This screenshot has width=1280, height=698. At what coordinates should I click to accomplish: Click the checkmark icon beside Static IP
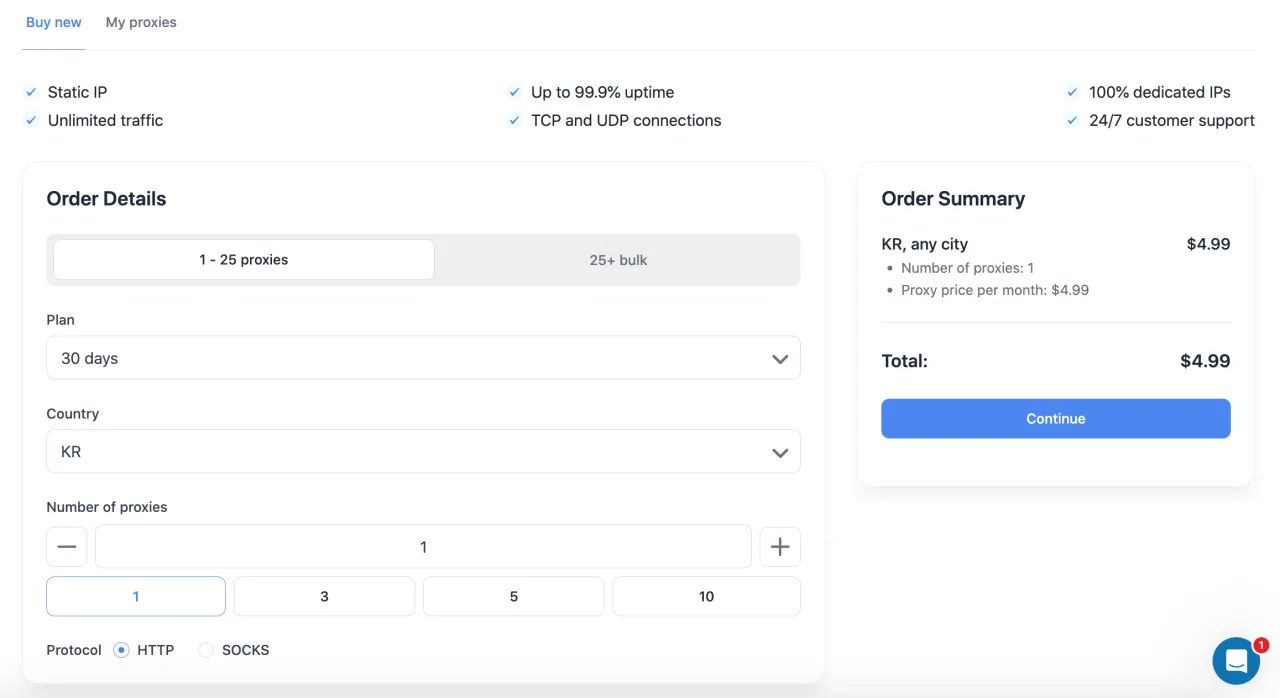(31, 92)
